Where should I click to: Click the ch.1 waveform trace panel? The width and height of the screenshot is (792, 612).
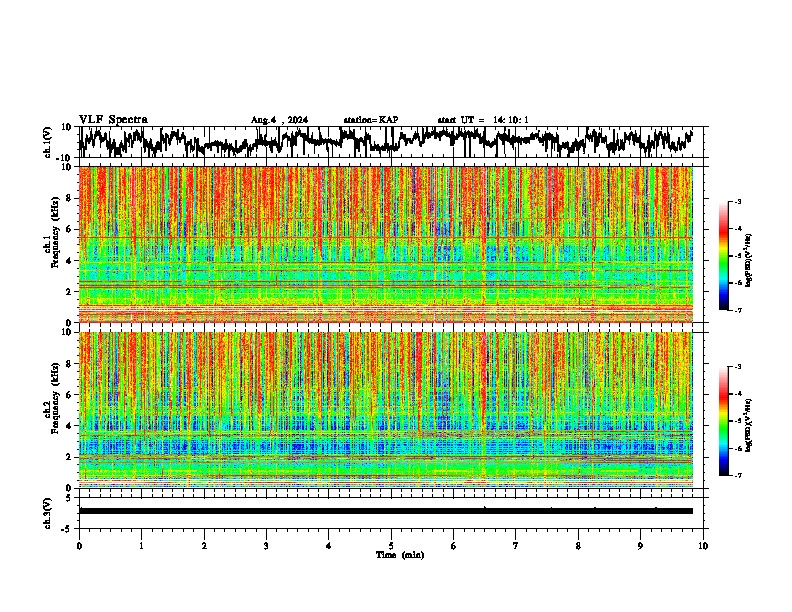[x=391, y=142]
